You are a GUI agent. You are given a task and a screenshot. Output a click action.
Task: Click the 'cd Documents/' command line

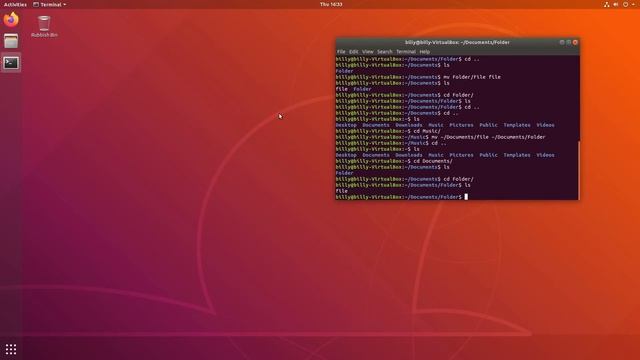(394, 161)
